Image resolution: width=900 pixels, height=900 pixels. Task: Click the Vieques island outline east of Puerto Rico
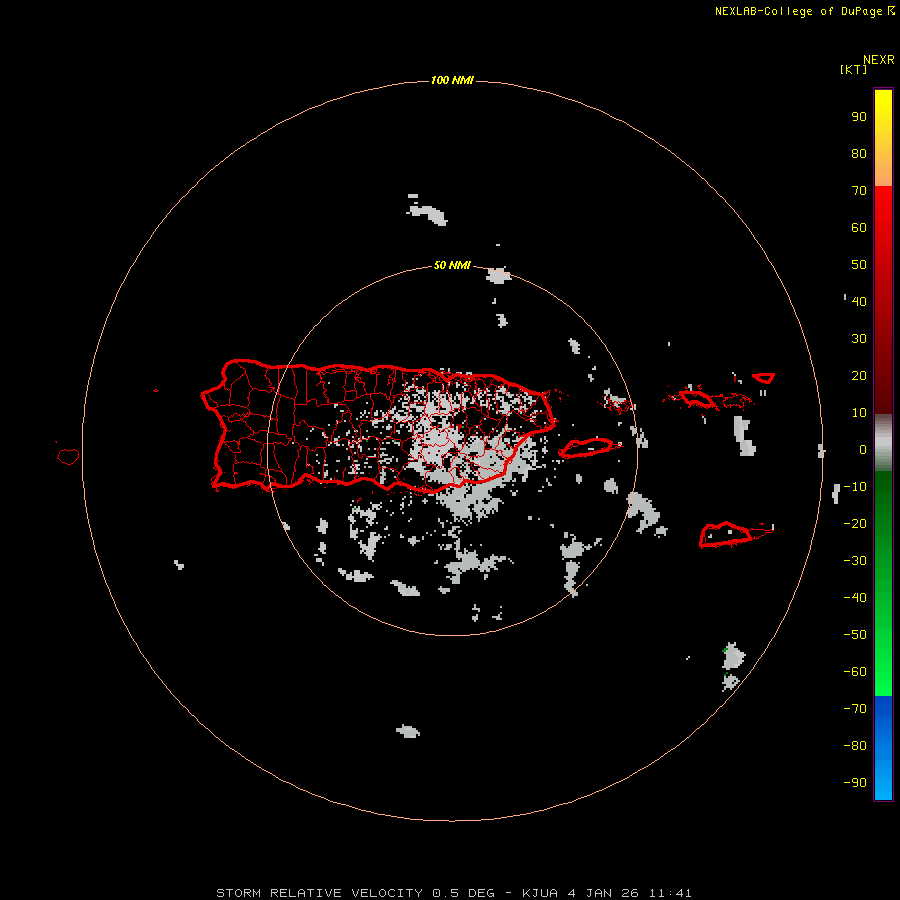click(x=588, y=447)
